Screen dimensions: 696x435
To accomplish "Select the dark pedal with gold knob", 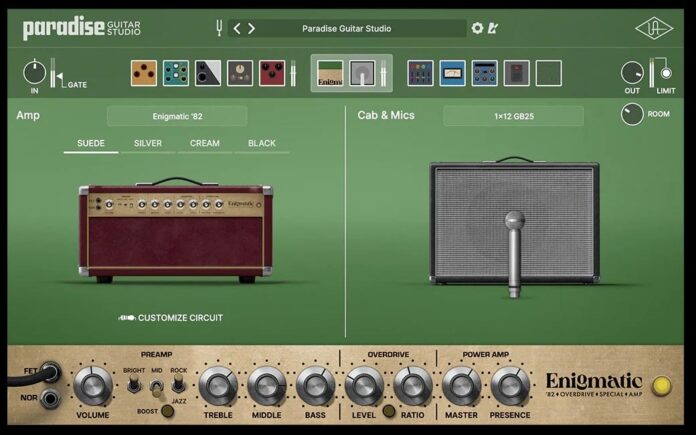I will 240,73.
